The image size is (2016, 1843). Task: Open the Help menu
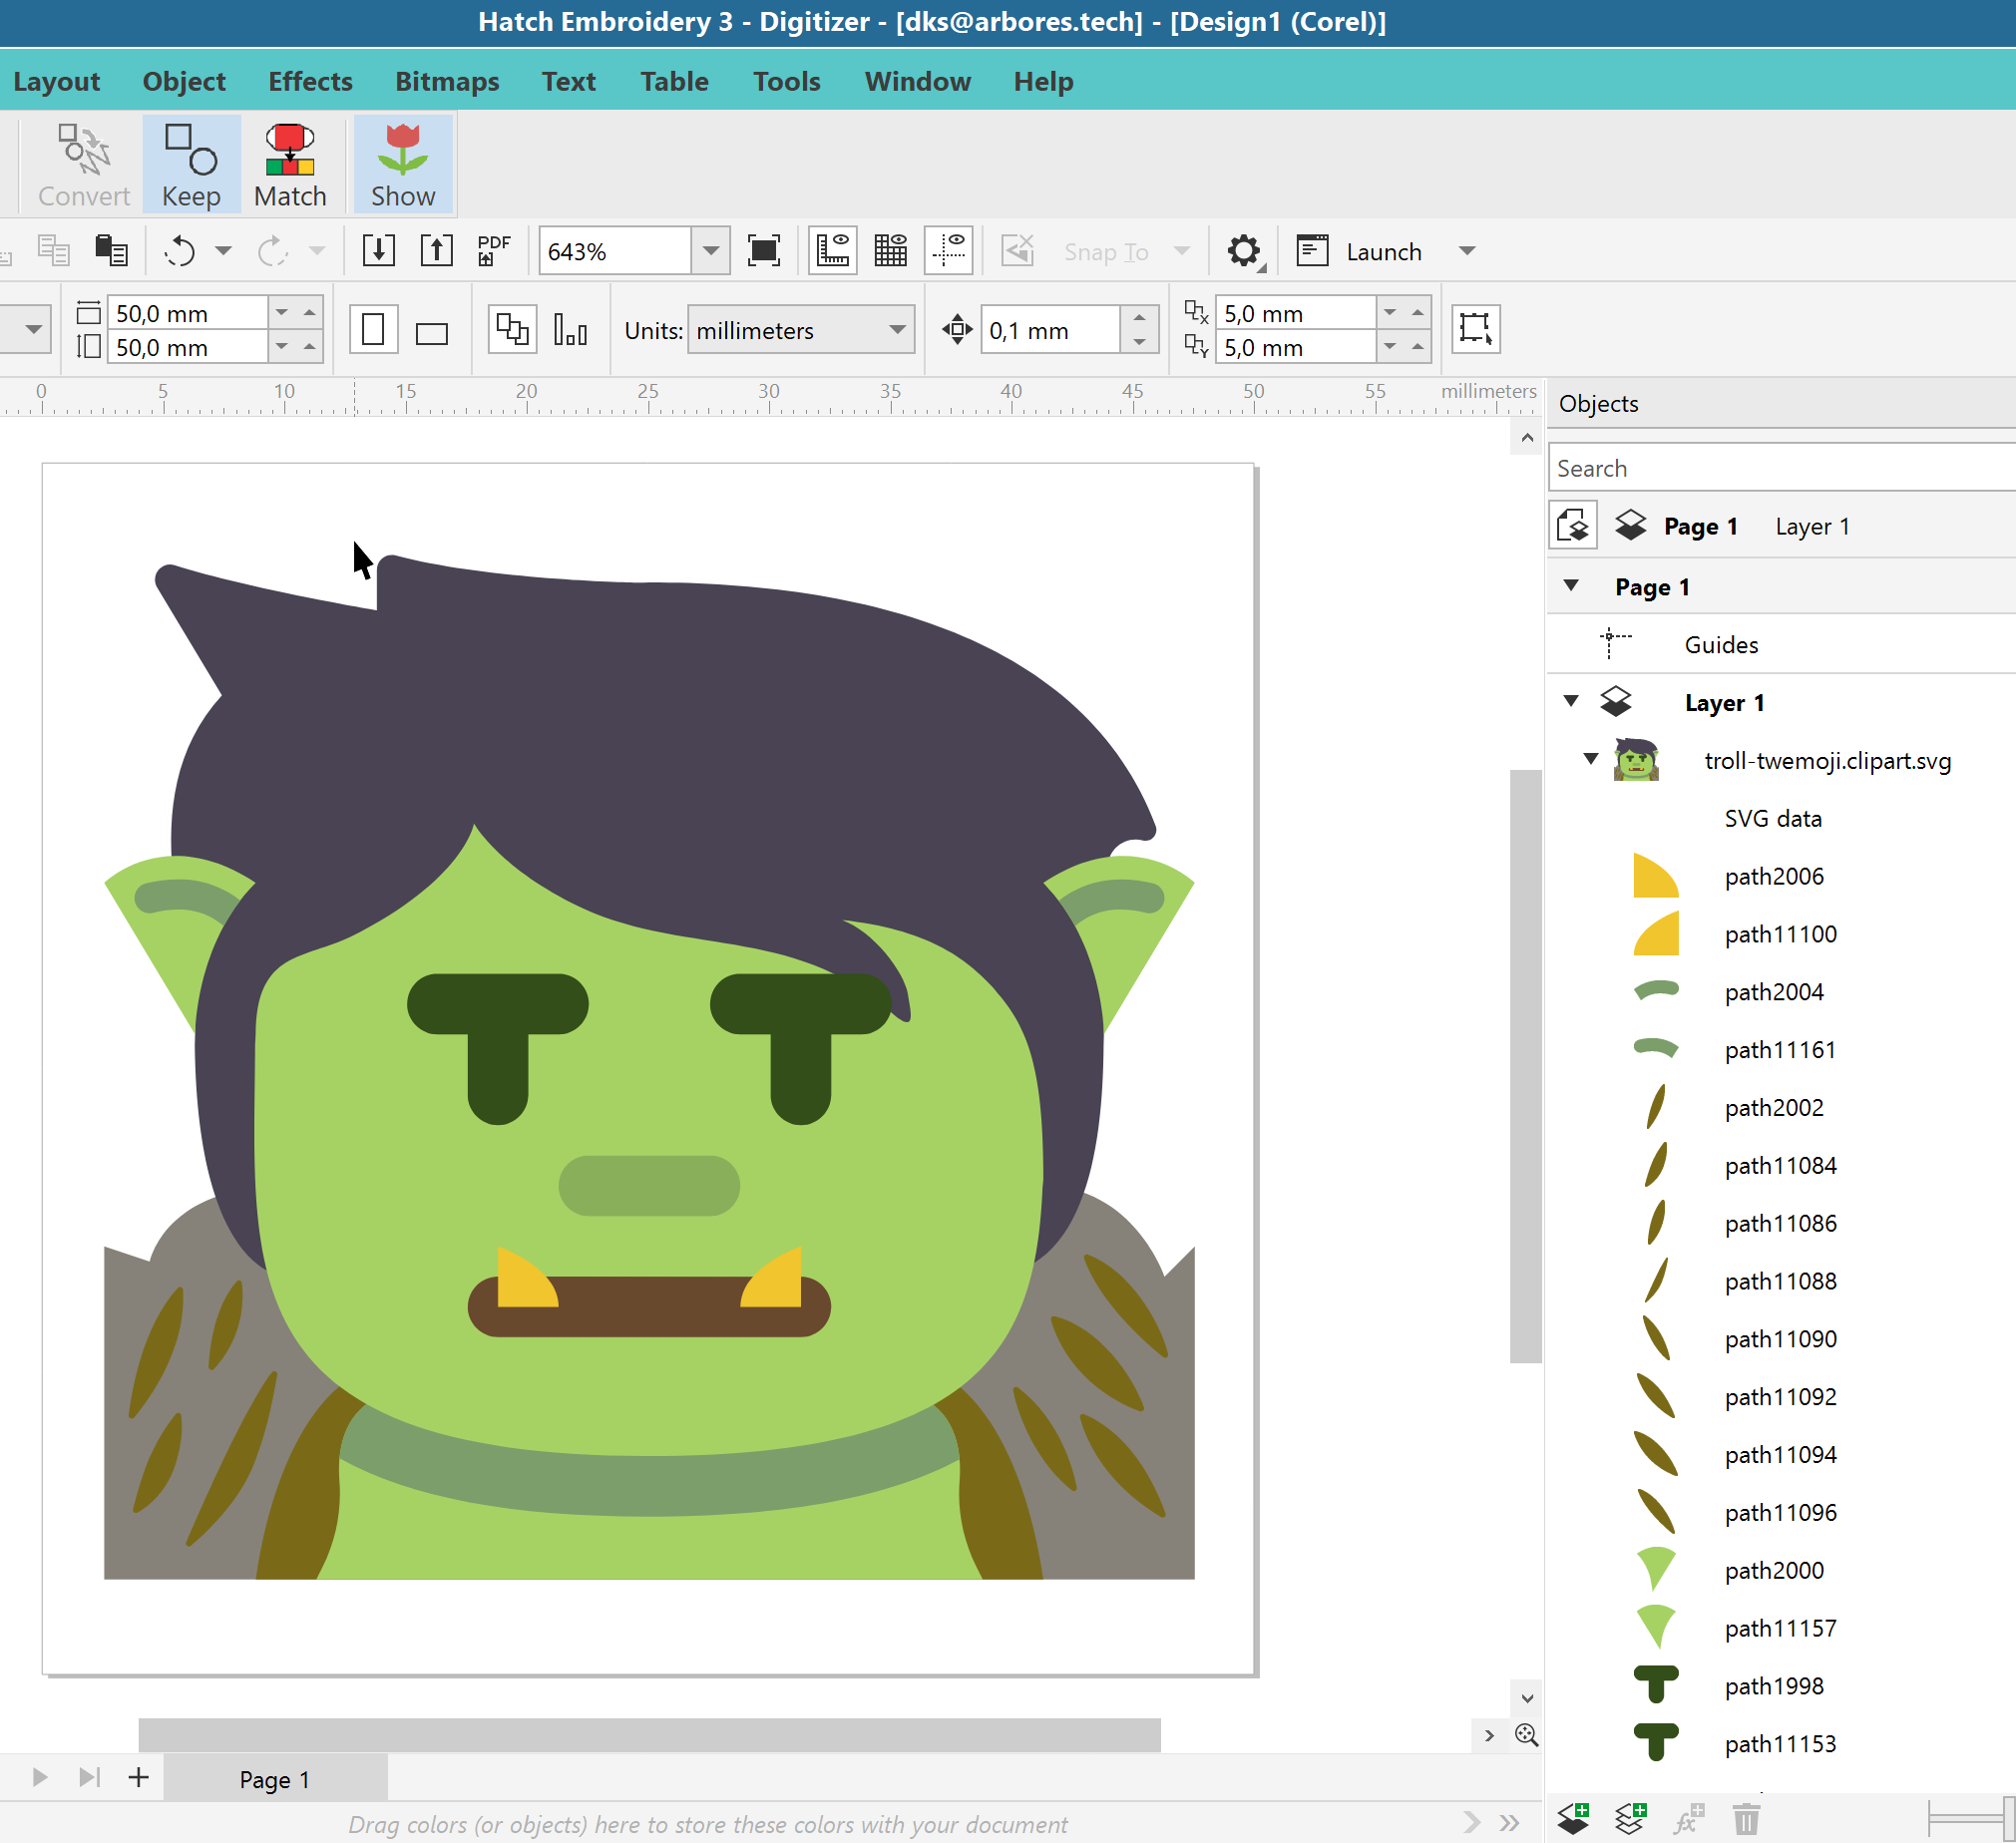(x=1043, y=81)
